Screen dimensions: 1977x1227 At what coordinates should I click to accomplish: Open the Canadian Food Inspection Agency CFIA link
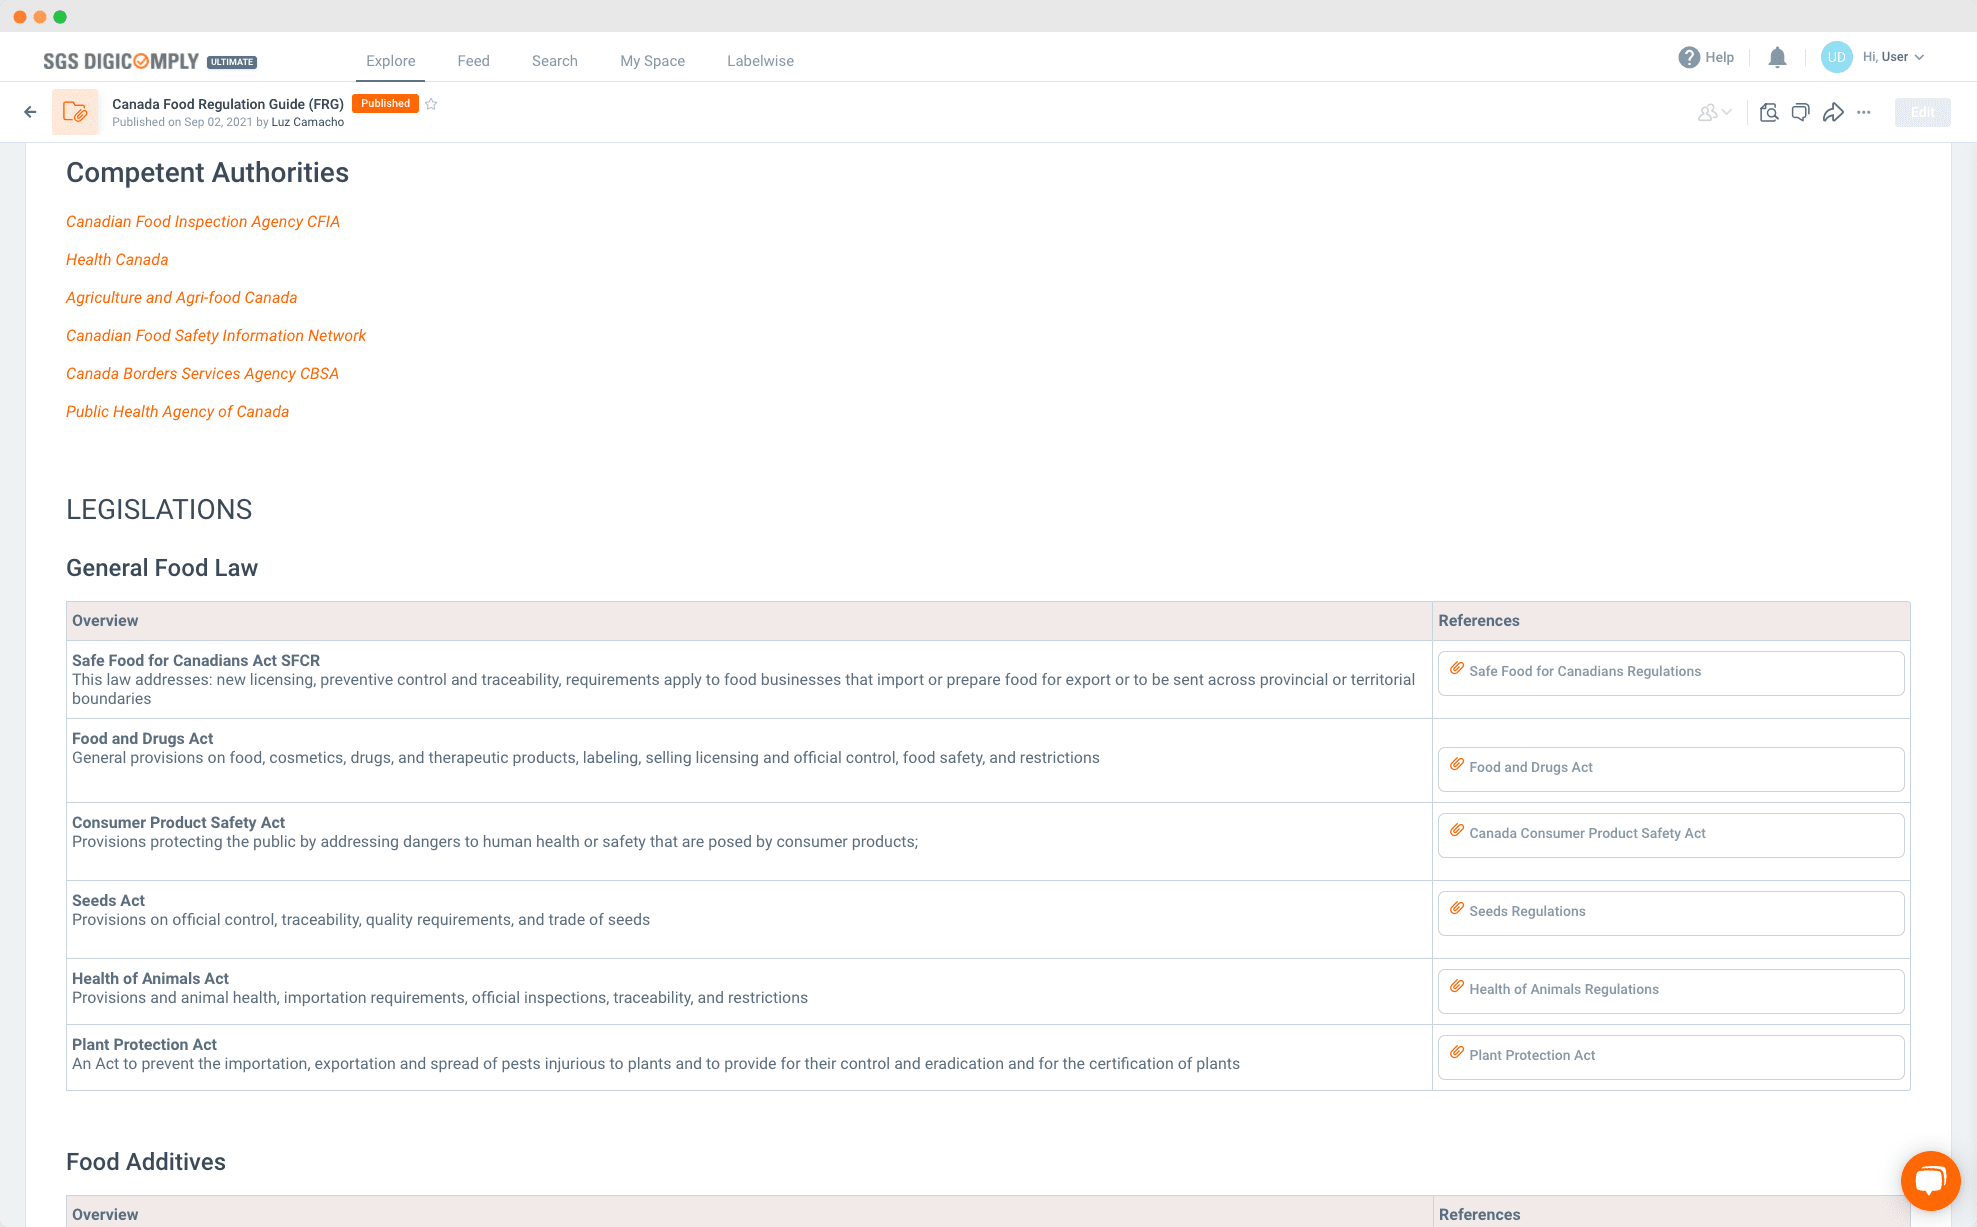(203, 222)
